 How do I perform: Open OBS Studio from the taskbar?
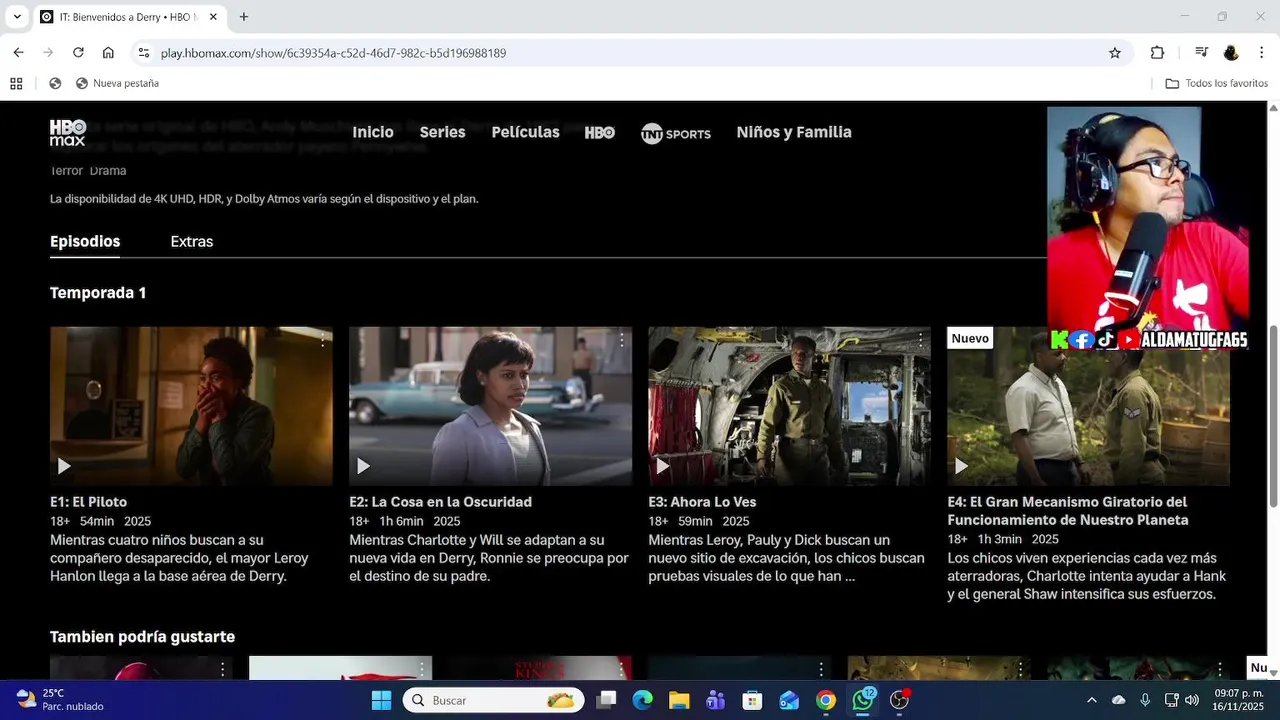tap(900, 700)
